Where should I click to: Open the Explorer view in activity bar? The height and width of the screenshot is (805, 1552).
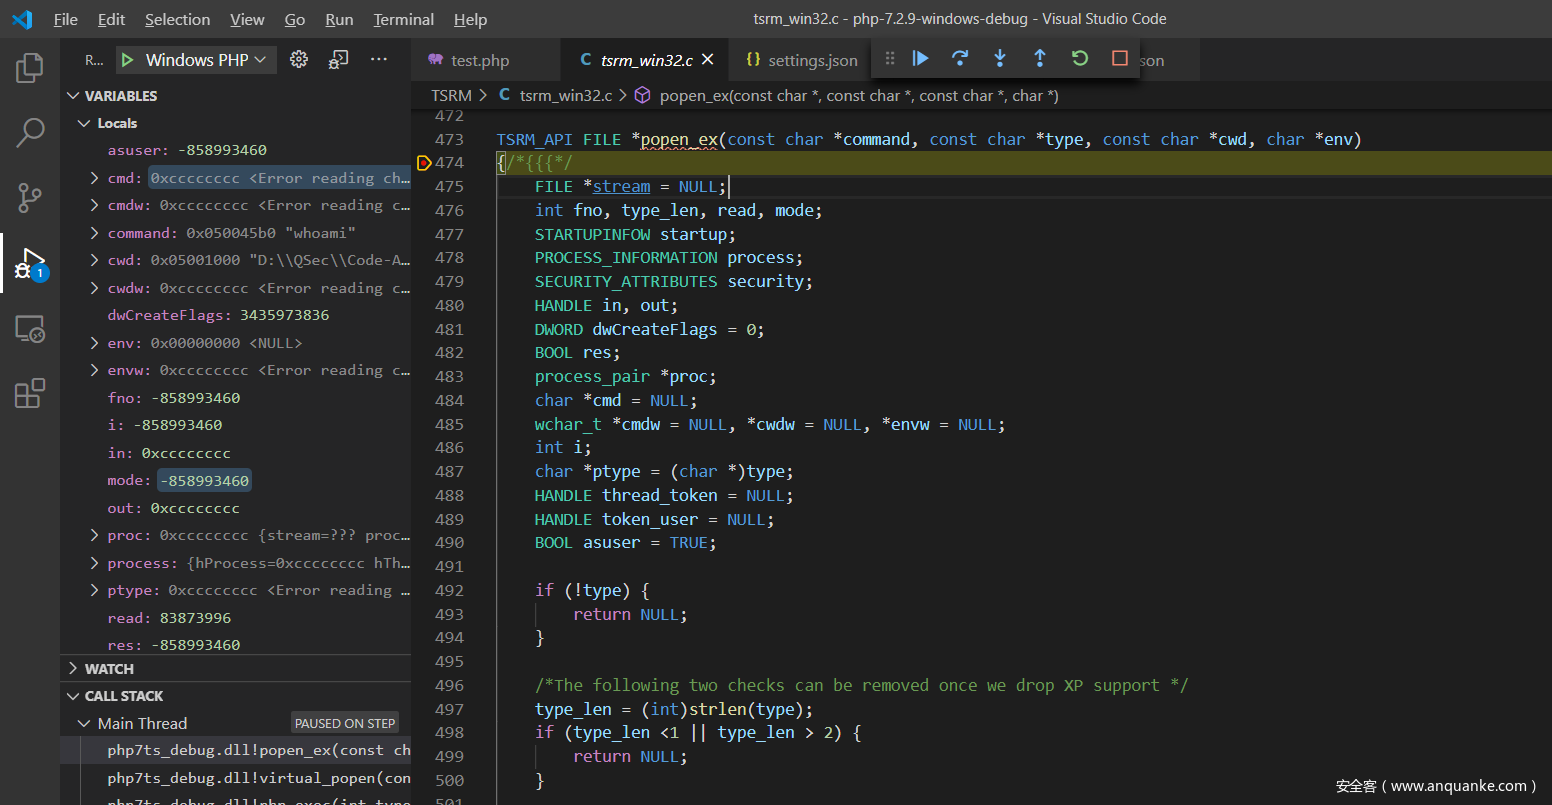point(30,68)
